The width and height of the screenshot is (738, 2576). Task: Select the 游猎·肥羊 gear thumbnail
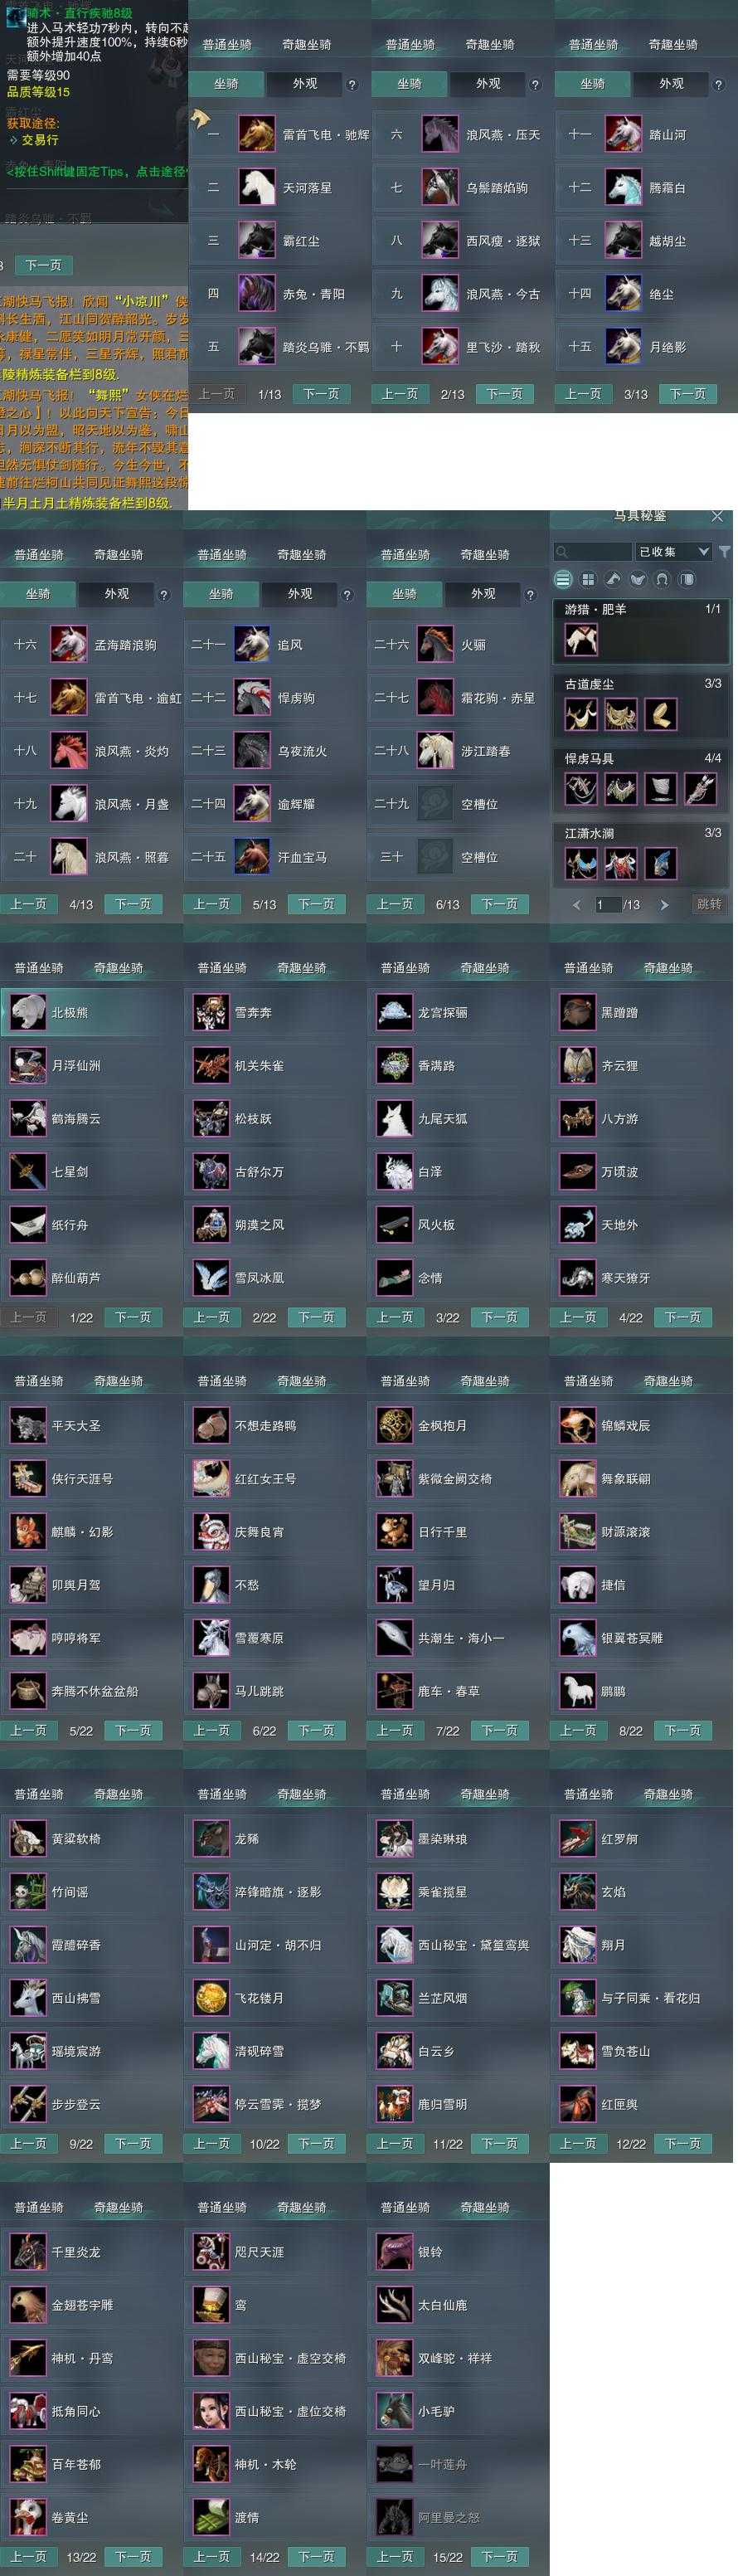pyautogui.click(x=581, y=640)
